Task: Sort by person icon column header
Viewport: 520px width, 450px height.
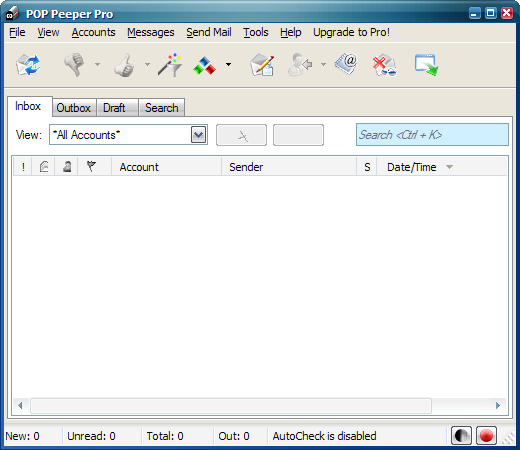Action: 67,167
